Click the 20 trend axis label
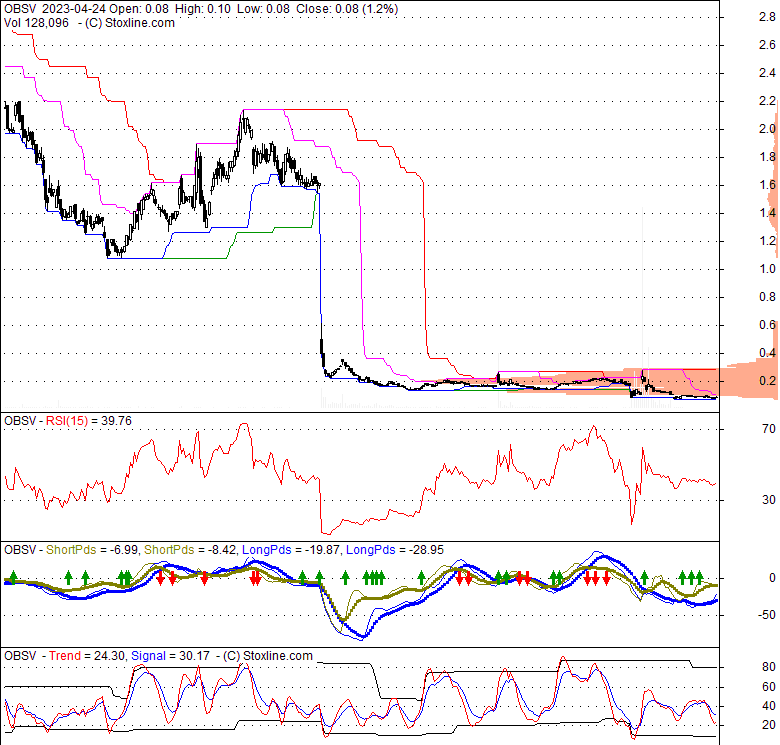Viewport: 780px width, 745px height. point(769,725)
